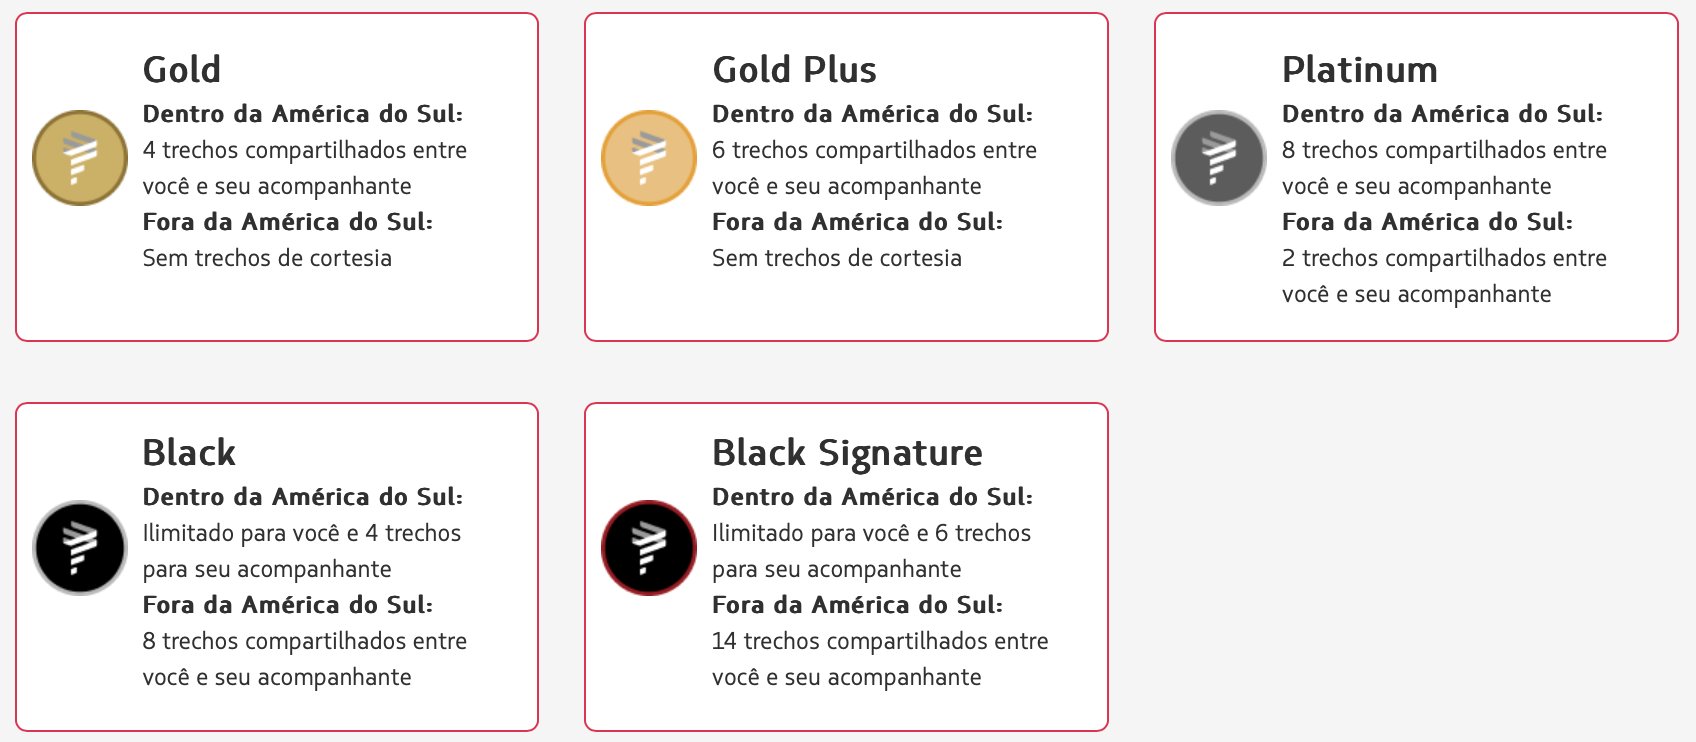
Task: Click Black Signature's 'Fora da América do Sul' label
Action: (857, 605)
